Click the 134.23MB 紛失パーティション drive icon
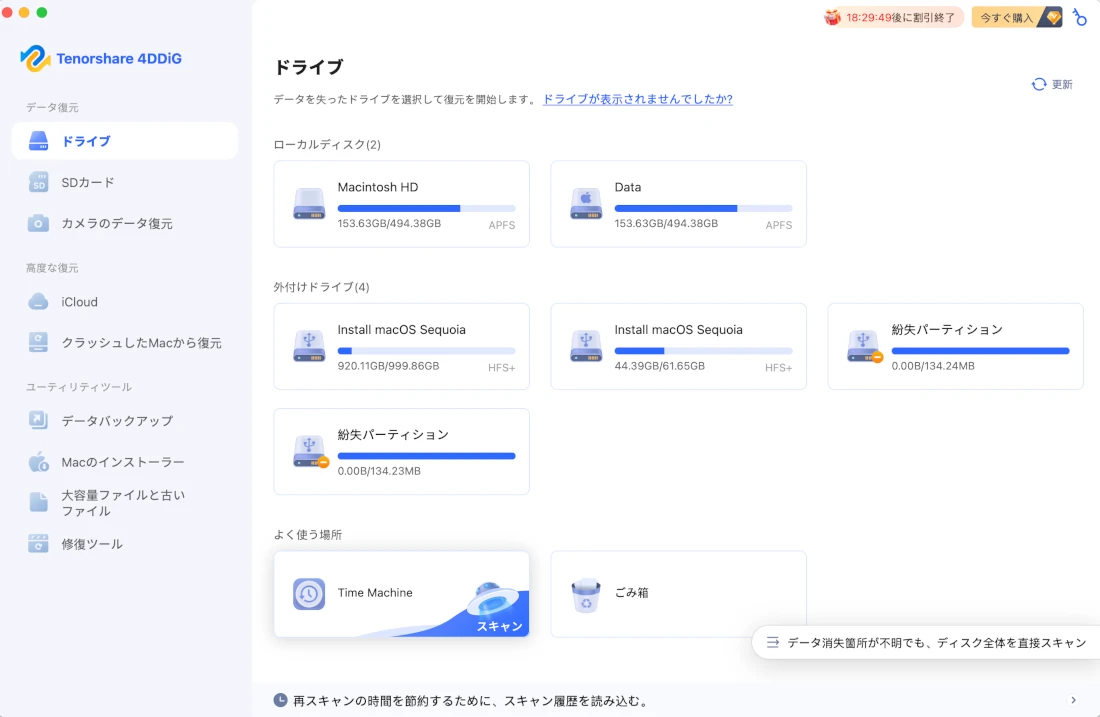Image resolution: width=1100 pixels, height=717 pixels. click(310, 451)
